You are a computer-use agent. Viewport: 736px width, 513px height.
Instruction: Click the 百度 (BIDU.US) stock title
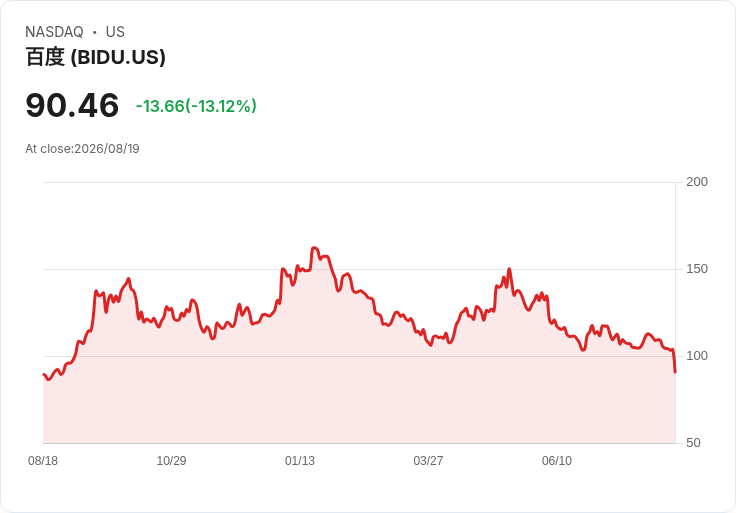(x=95, y=57)
